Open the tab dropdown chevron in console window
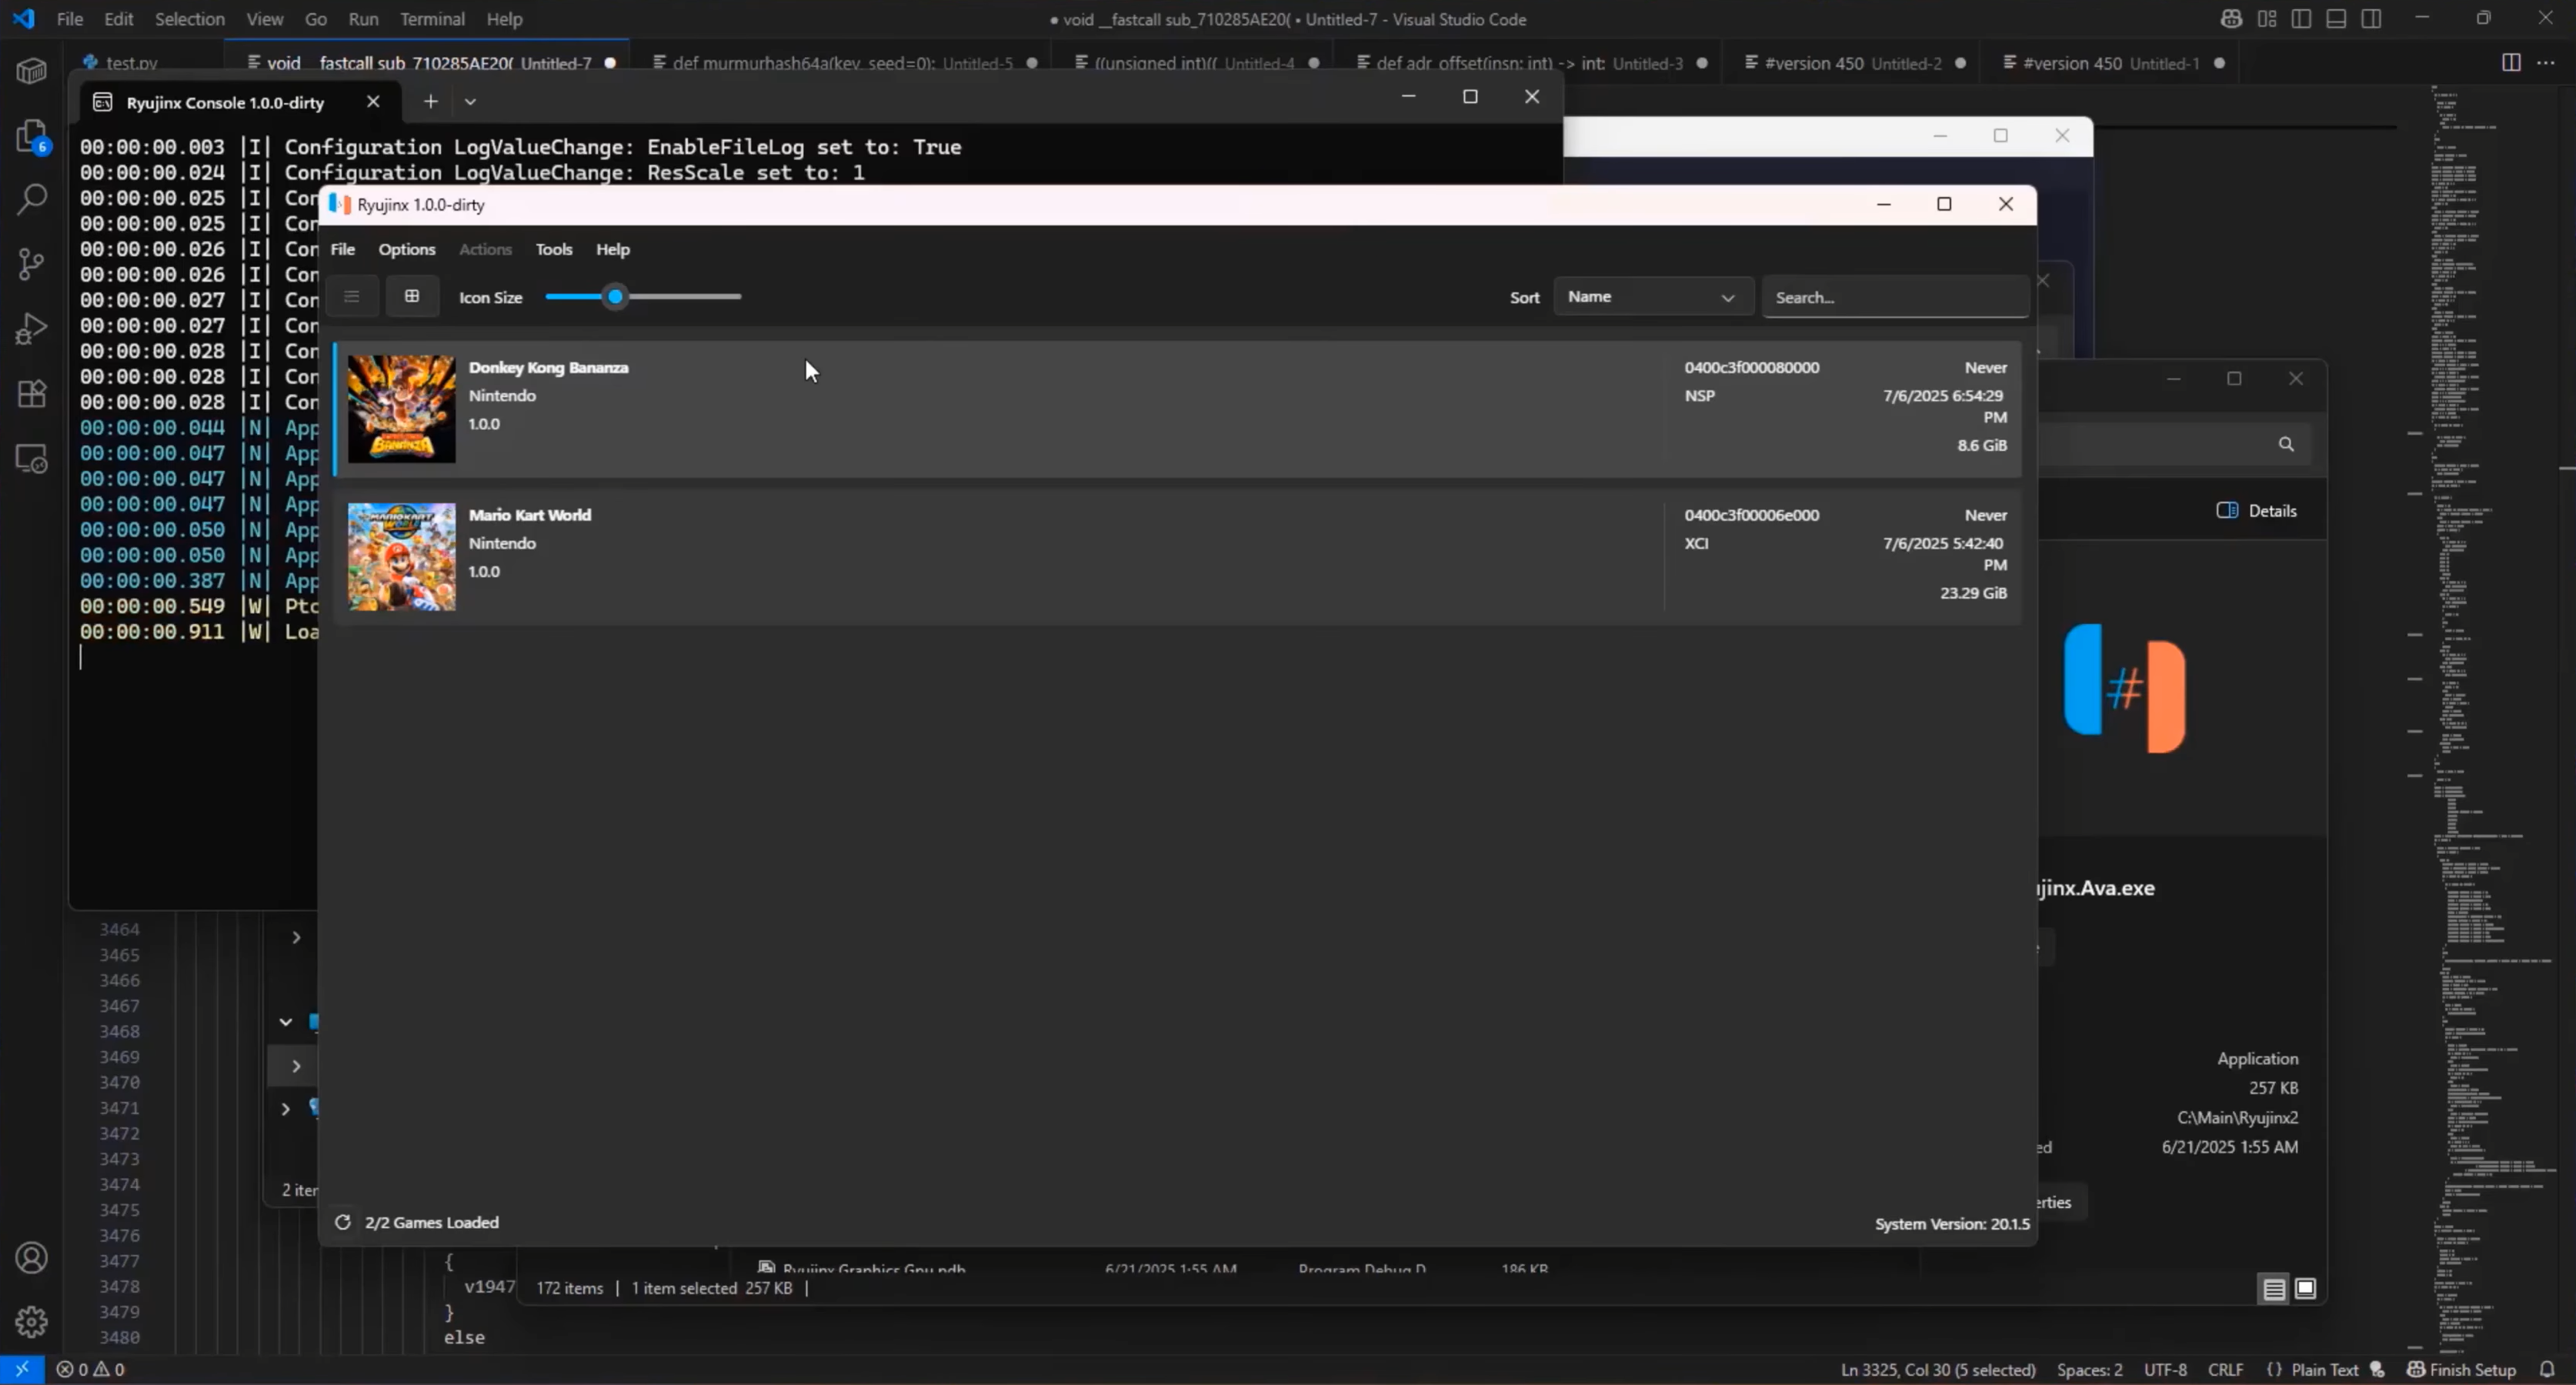The image size is (2576, 1385). pyautogui.click(x=470, y=101)
